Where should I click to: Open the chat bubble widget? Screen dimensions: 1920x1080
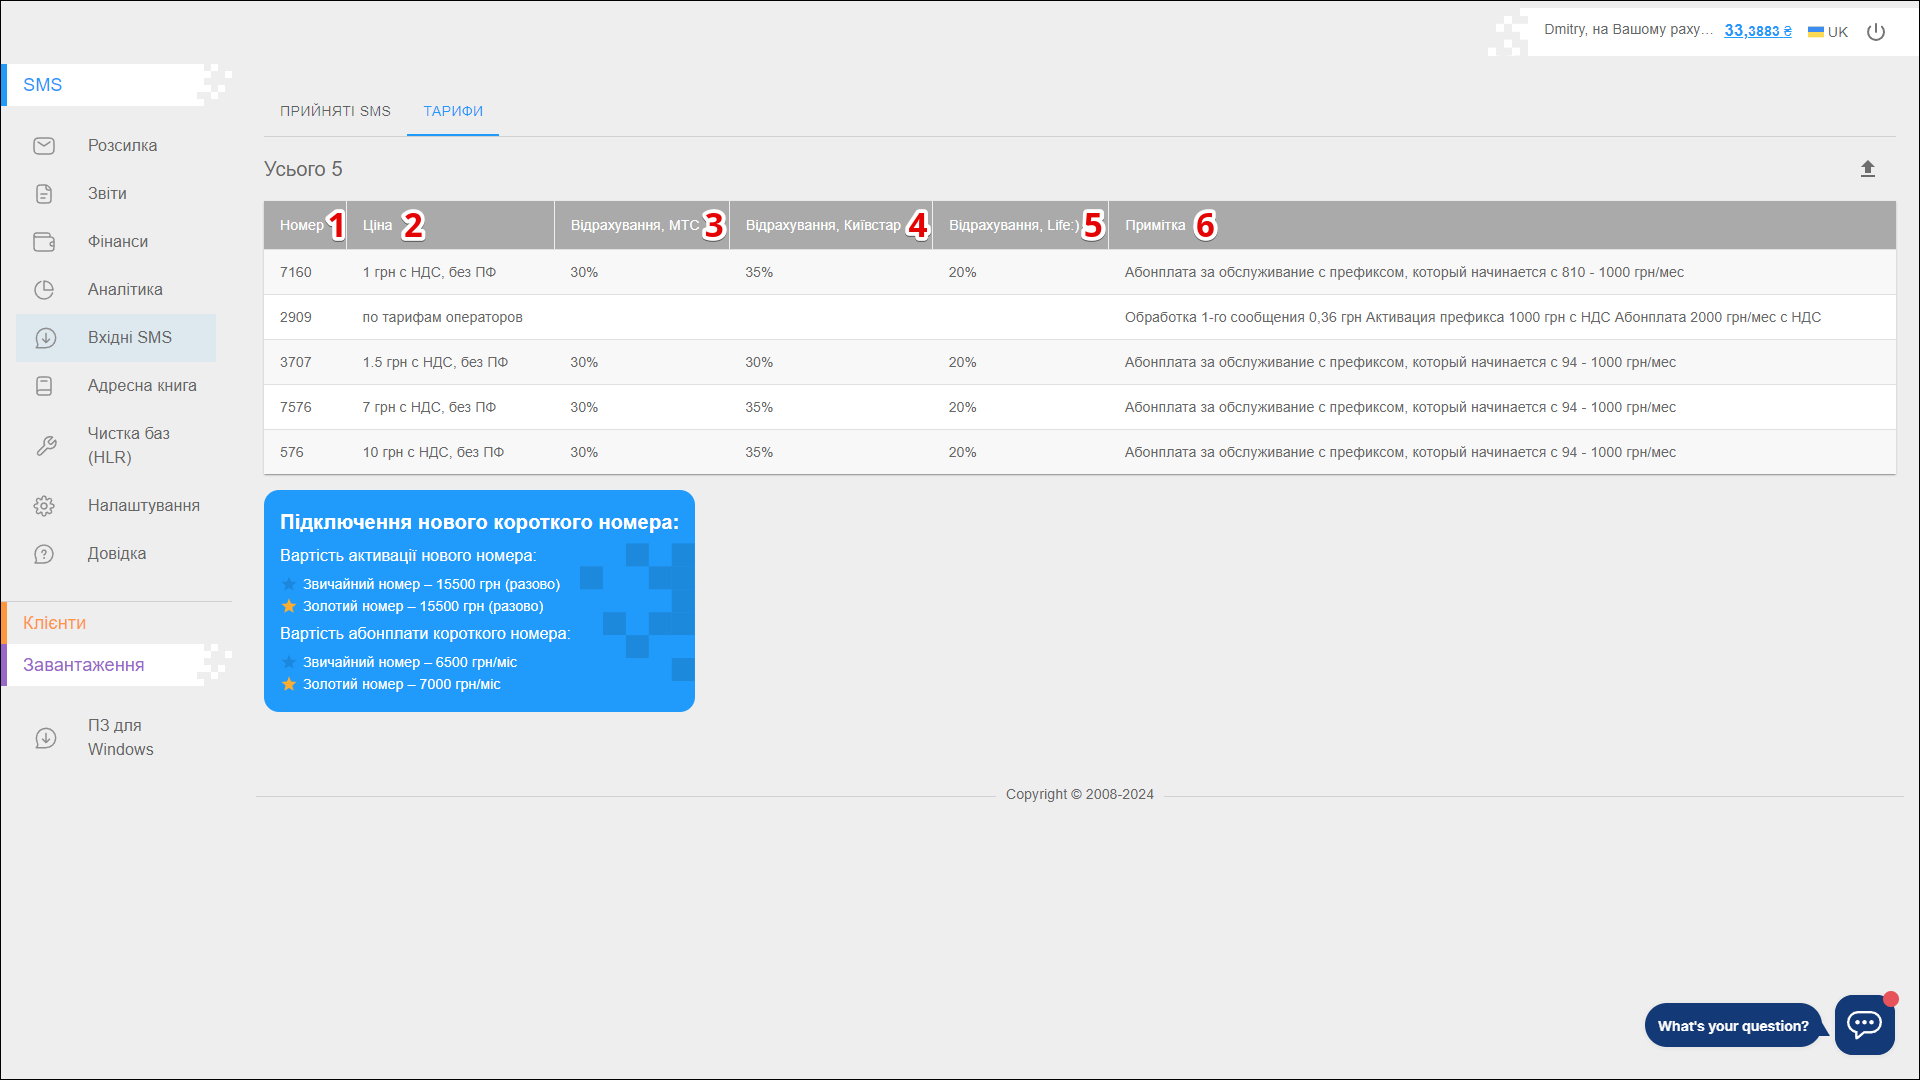point(1864,1024)
